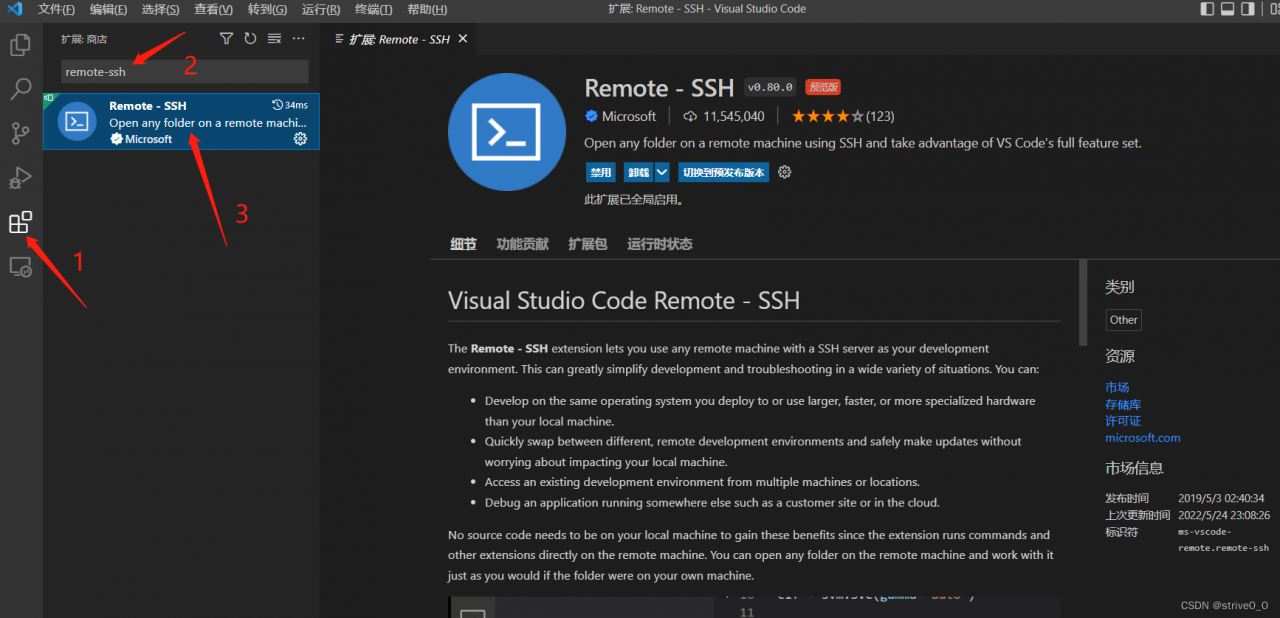Switch to the 功能贡献 tab
The height and width of the screenshot is (618, 1280).
click(521, 243)
